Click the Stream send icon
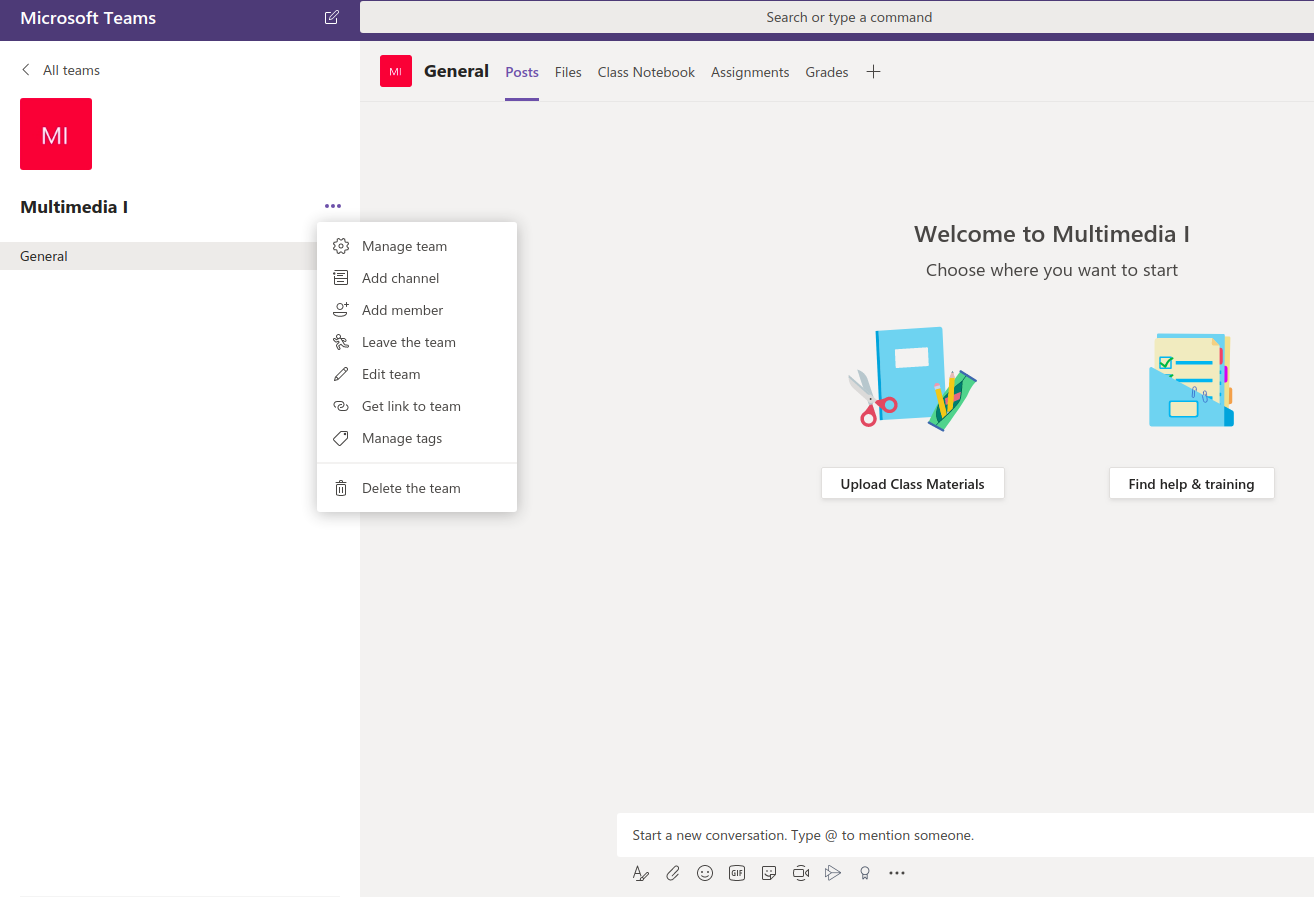1314x897 pixels. point(833,873)
